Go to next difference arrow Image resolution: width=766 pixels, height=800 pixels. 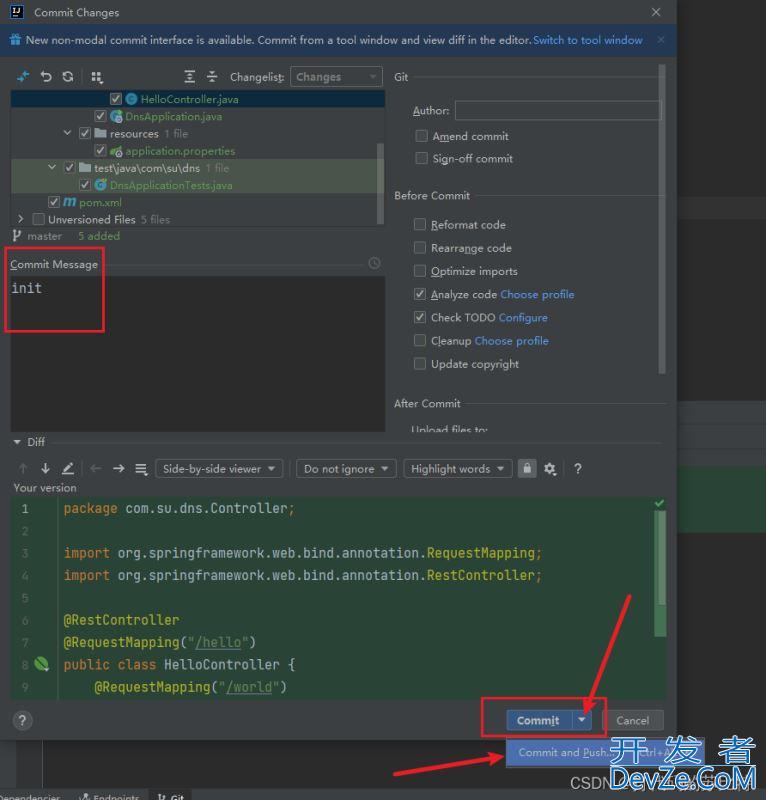pyautogui.click(x=45, y=468)
